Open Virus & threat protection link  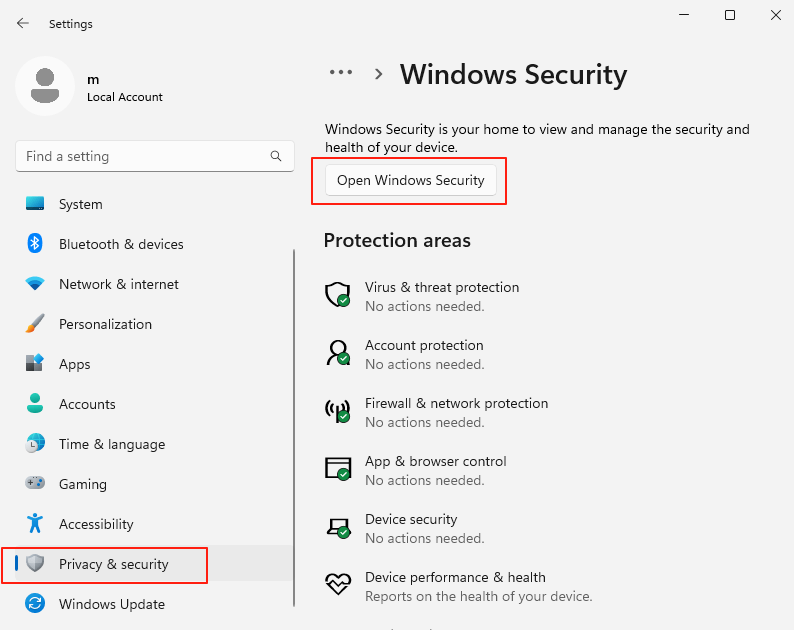pos(441,287)
